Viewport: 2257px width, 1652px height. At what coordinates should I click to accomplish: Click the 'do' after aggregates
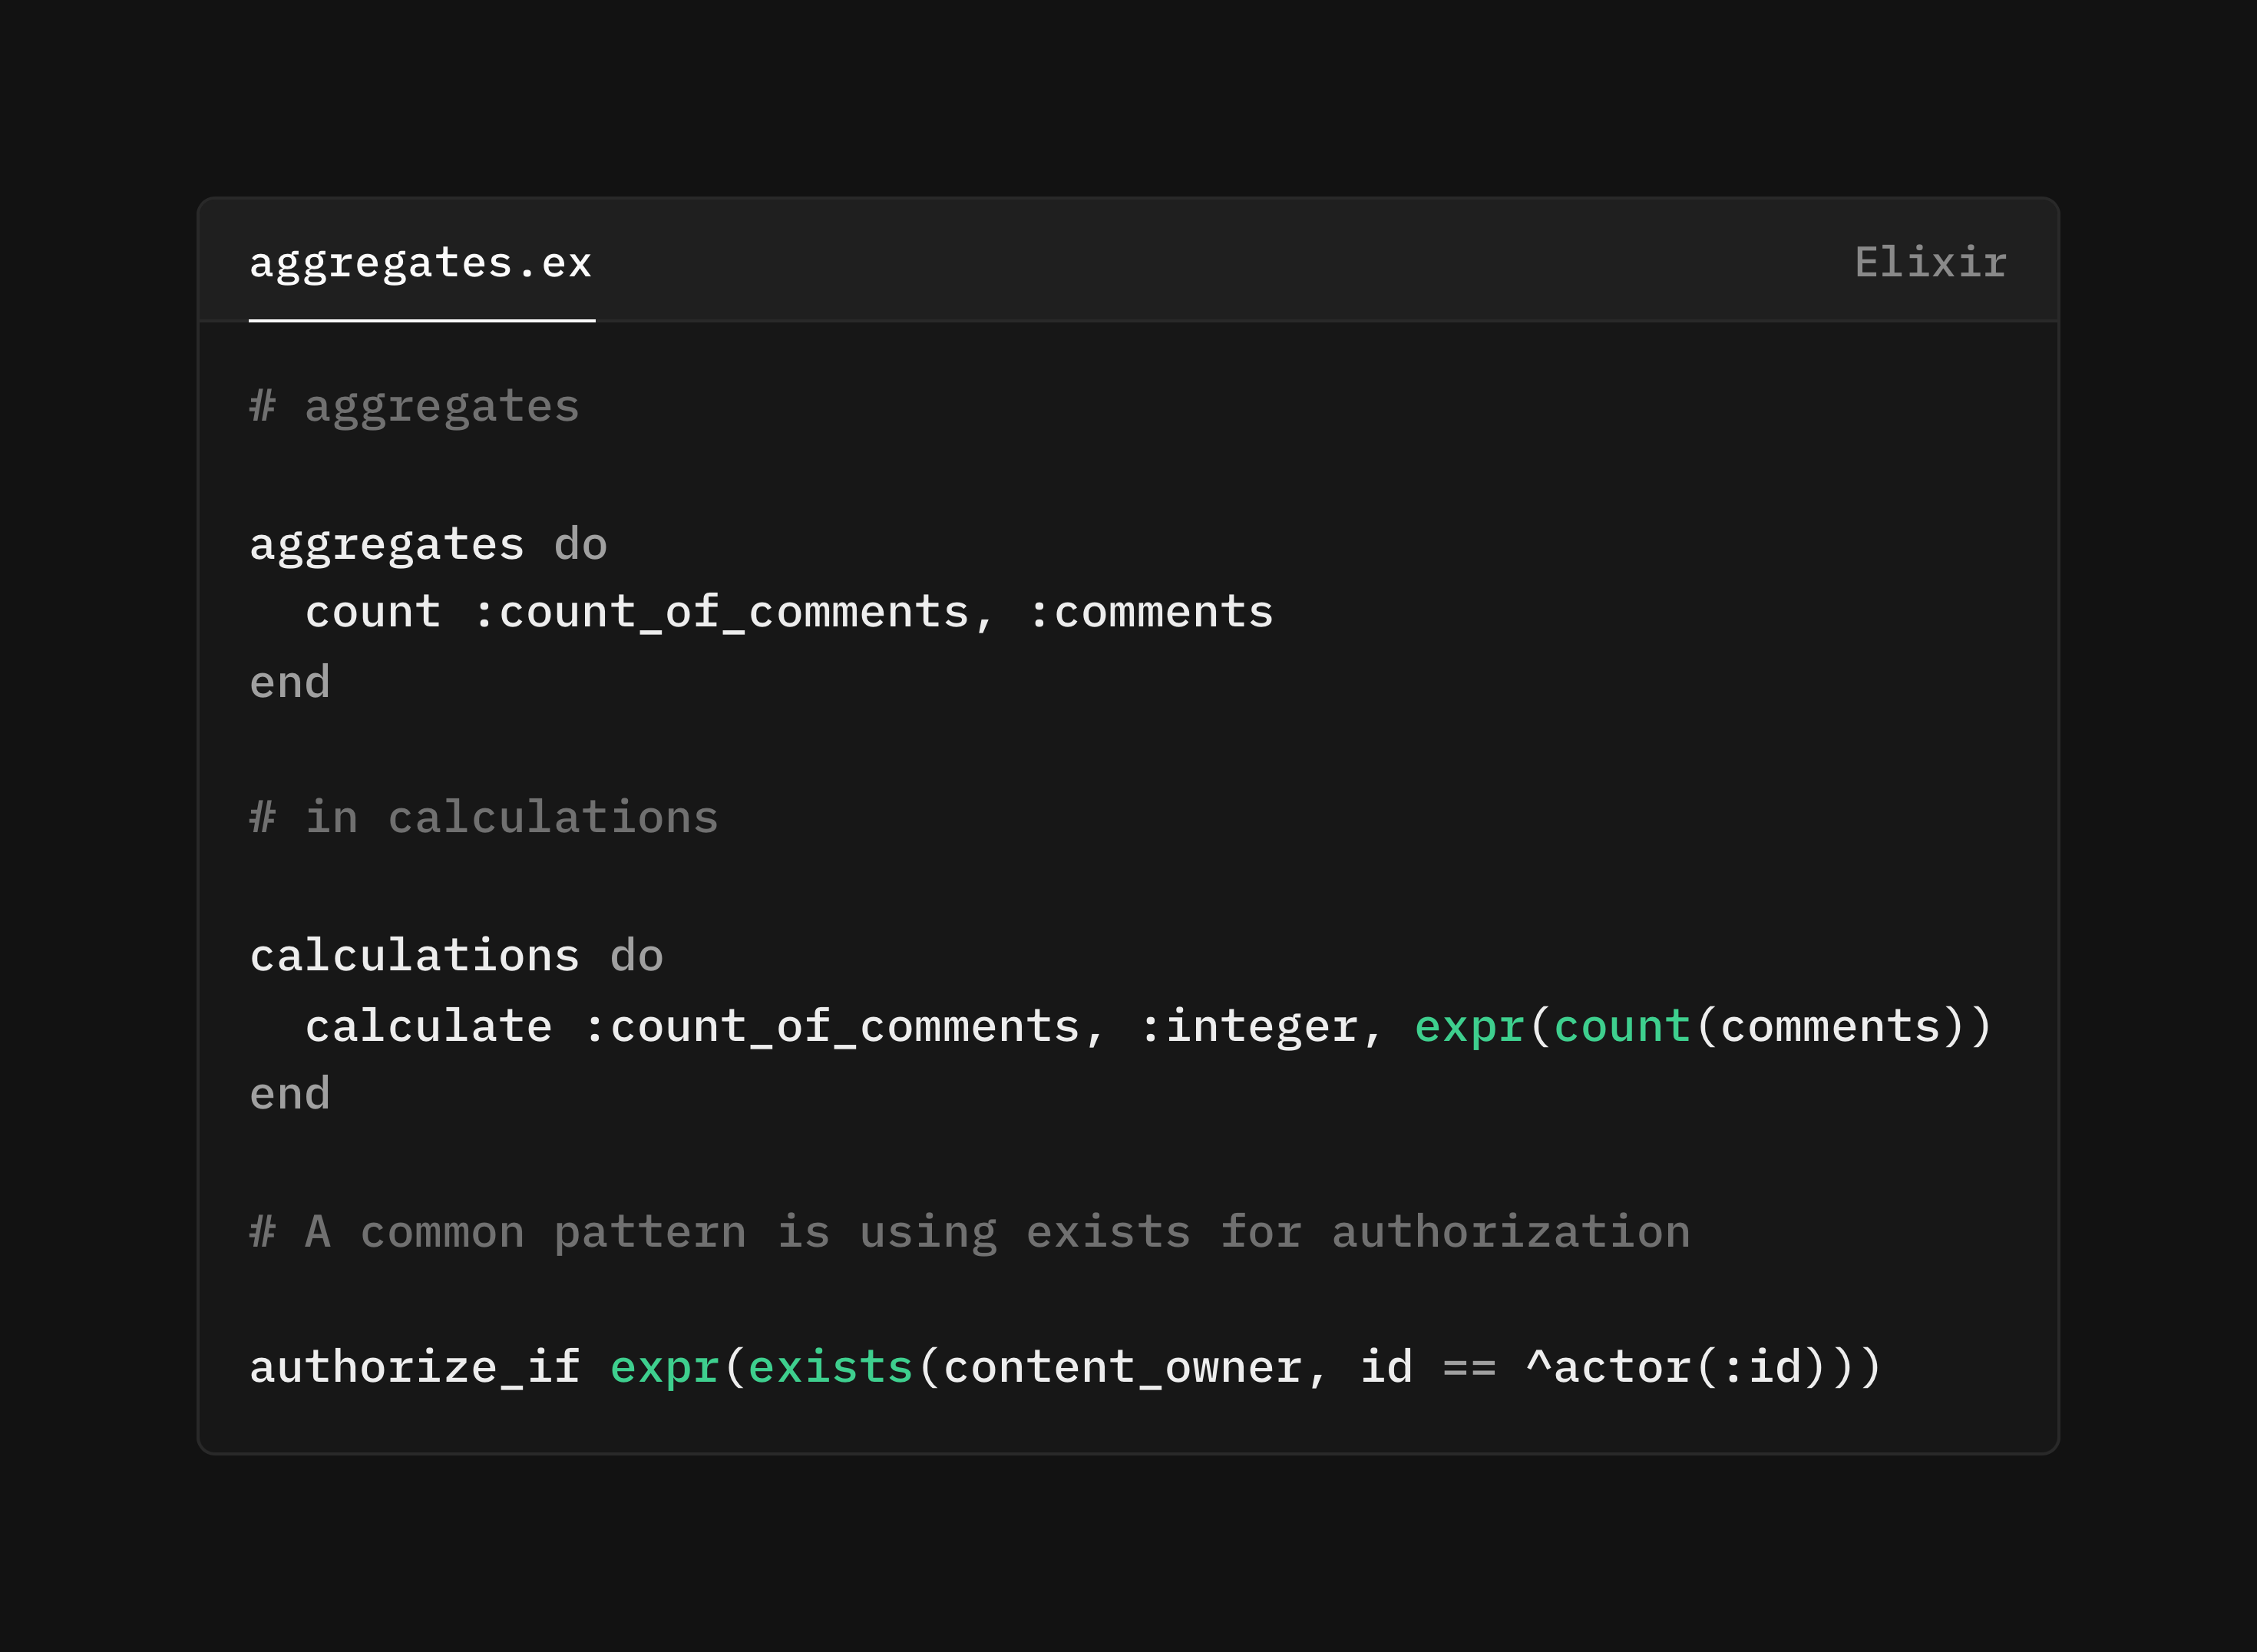(580, 545)
